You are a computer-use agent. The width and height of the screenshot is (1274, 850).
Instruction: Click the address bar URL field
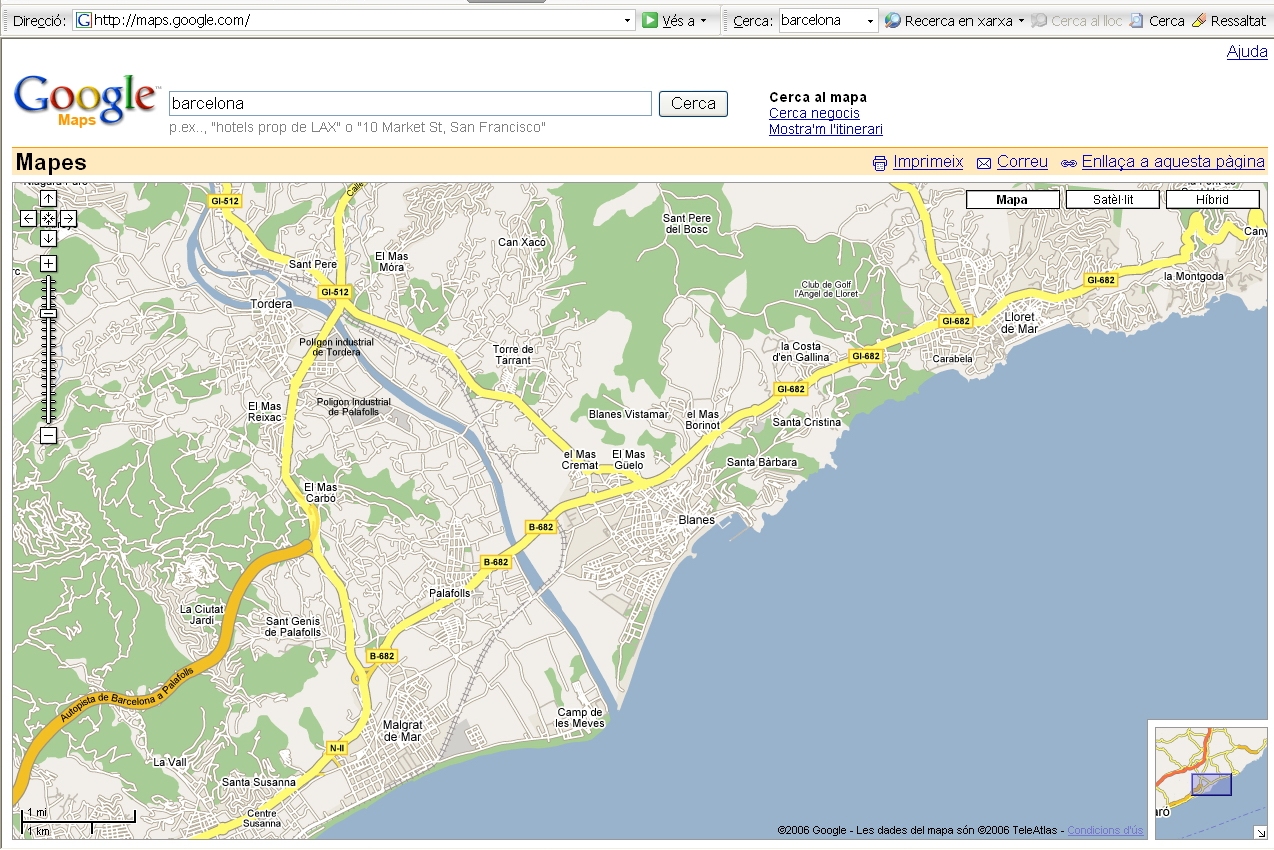tap(356, 21)
